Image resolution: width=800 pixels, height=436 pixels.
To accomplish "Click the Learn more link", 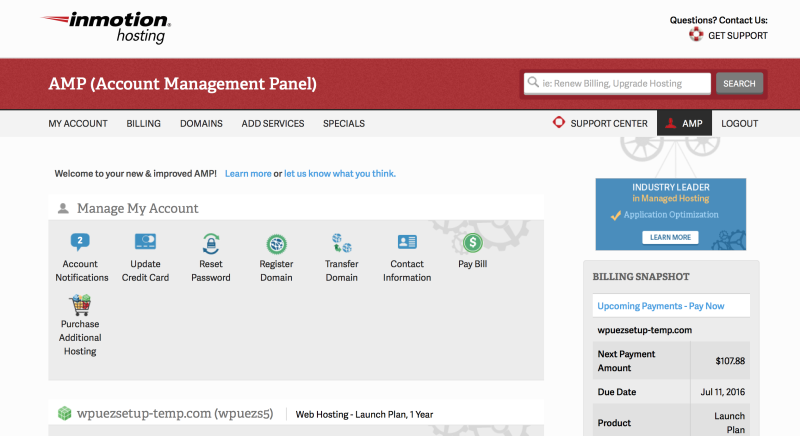I will click(x=248, y=173).
